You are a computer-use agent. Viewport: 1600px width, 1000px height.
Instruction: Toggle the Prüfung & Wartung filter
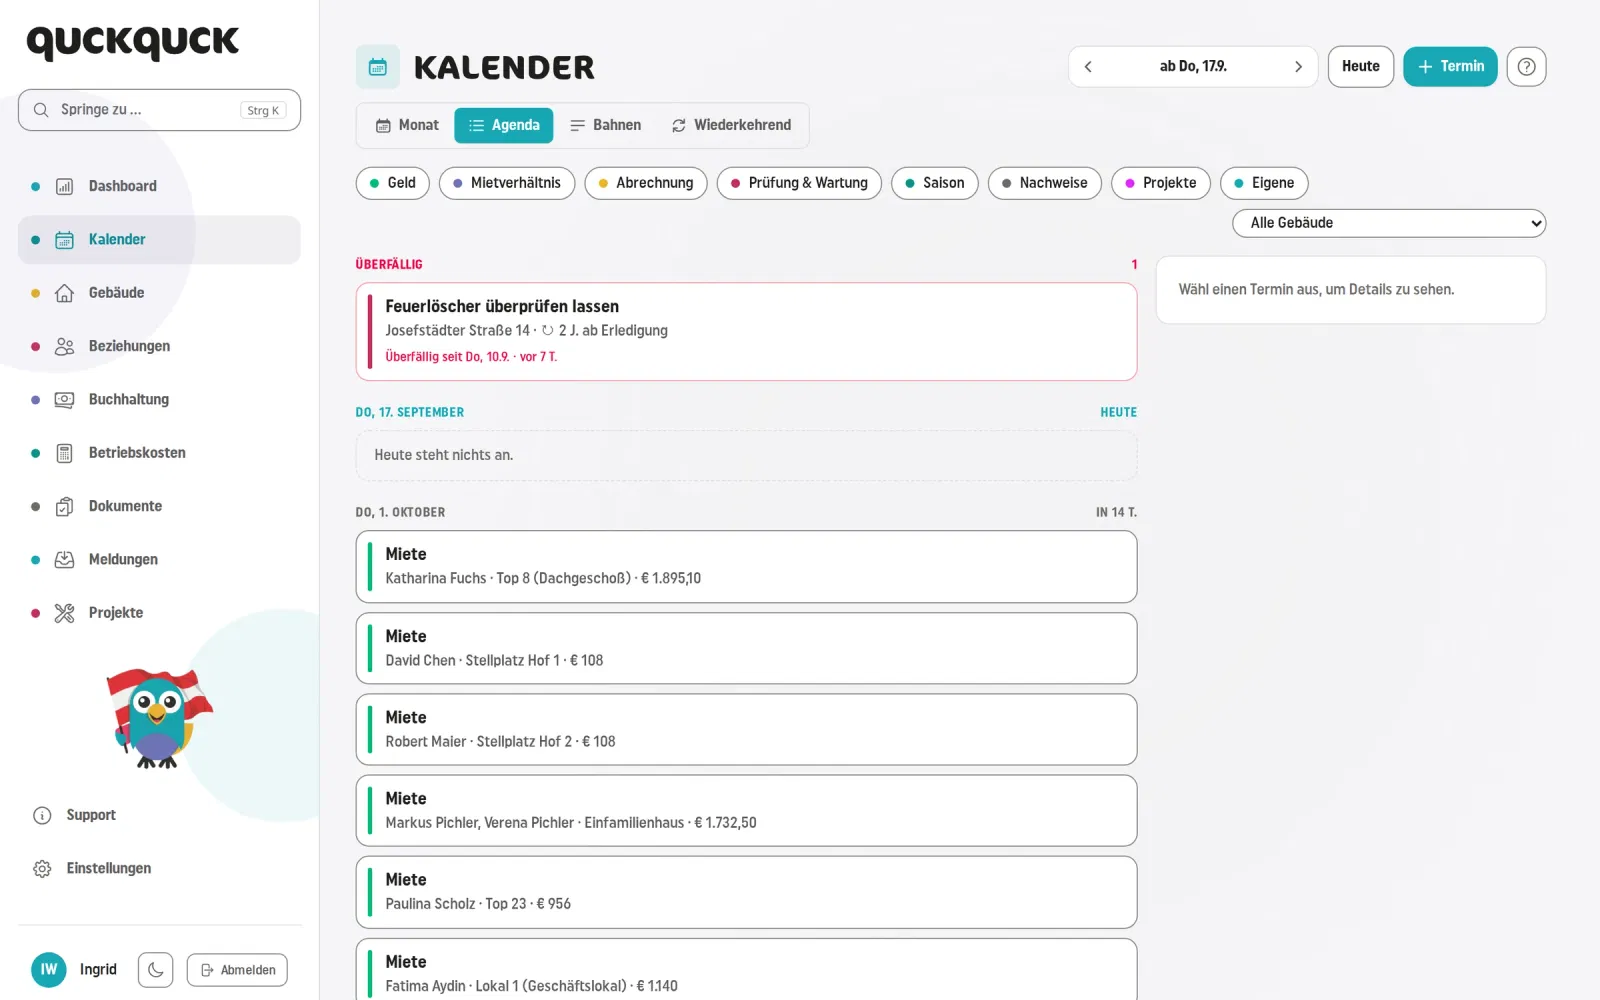point(799,183)
